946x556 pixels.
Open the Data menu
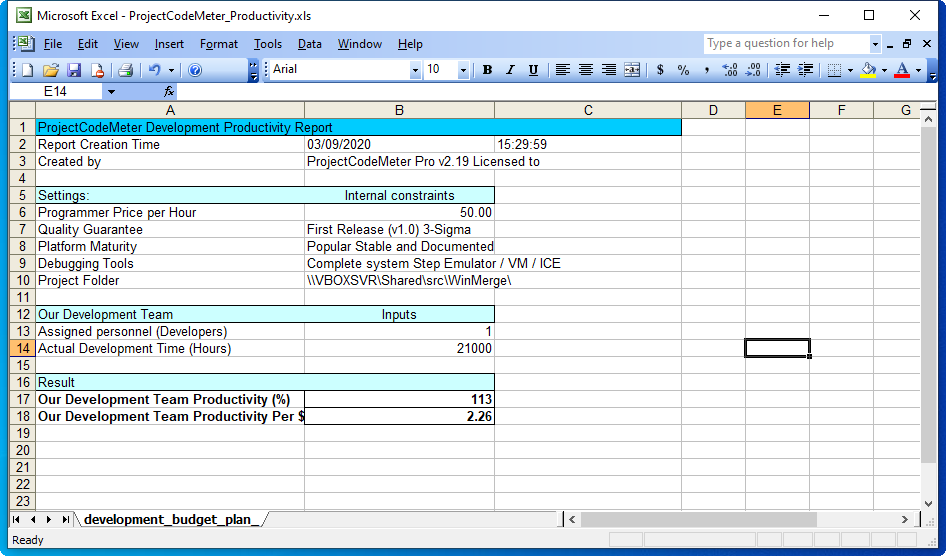click(x=309, y=44)
